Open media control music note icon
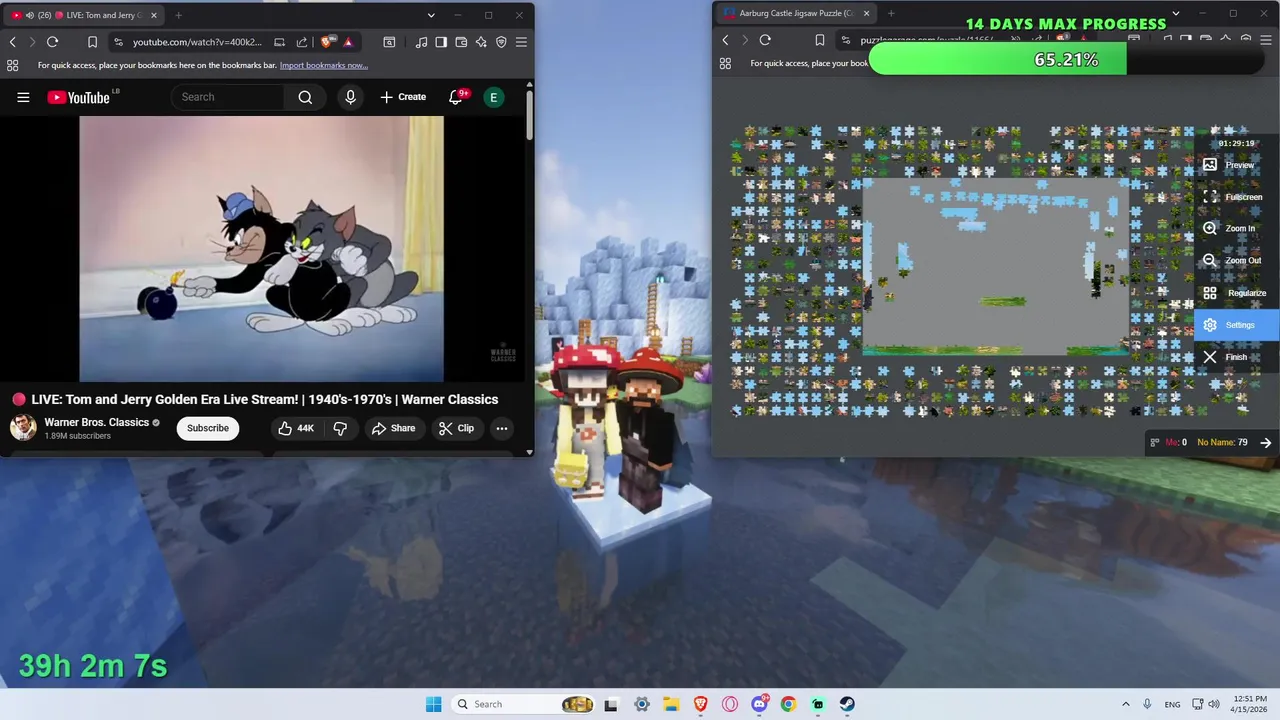 (421, 42)
